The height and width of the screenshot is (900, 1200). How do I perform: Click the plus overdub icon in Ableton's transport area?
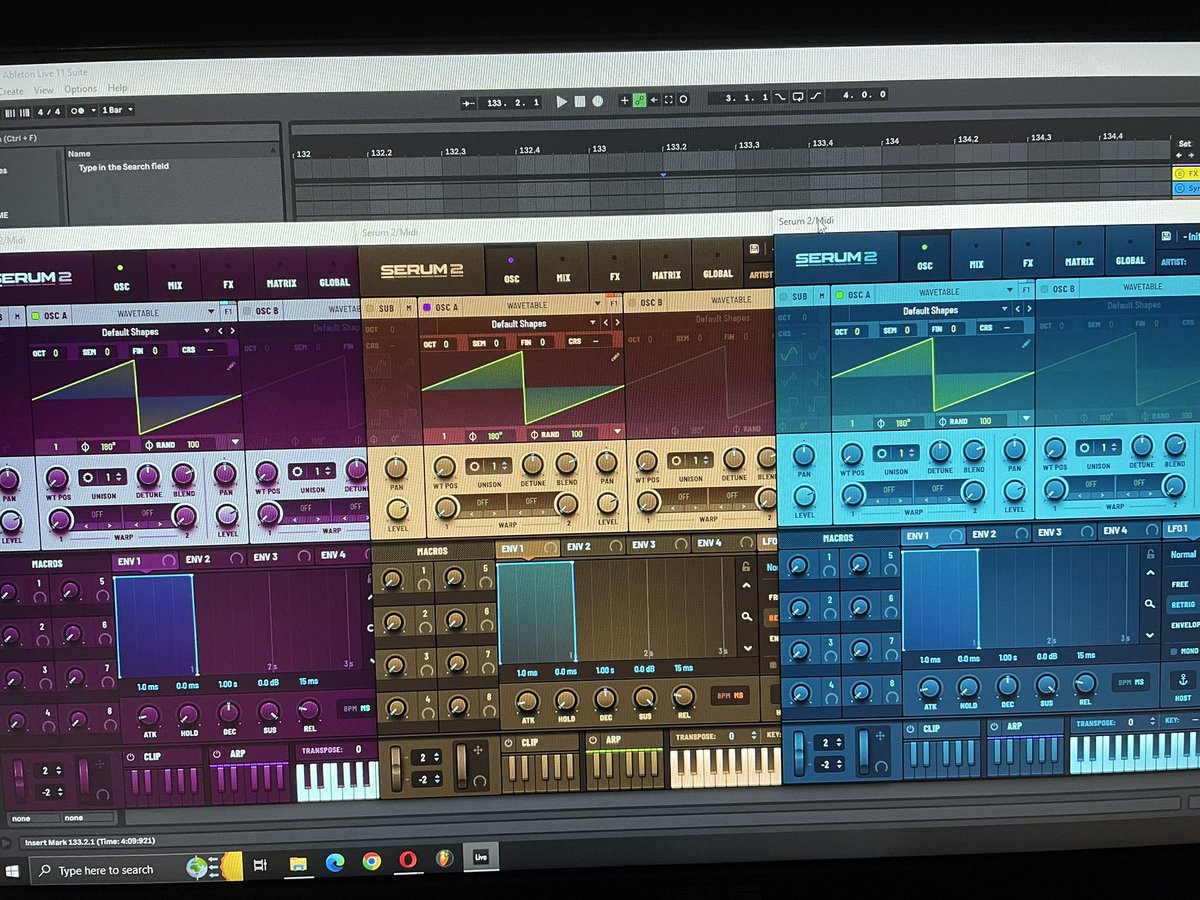pos(624,100)
